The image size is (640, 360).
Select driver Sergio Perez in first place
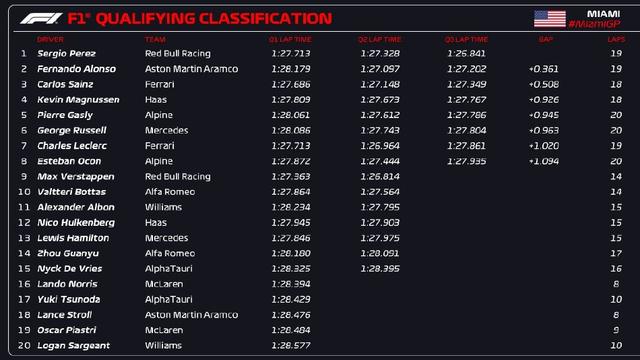(67, 53)
